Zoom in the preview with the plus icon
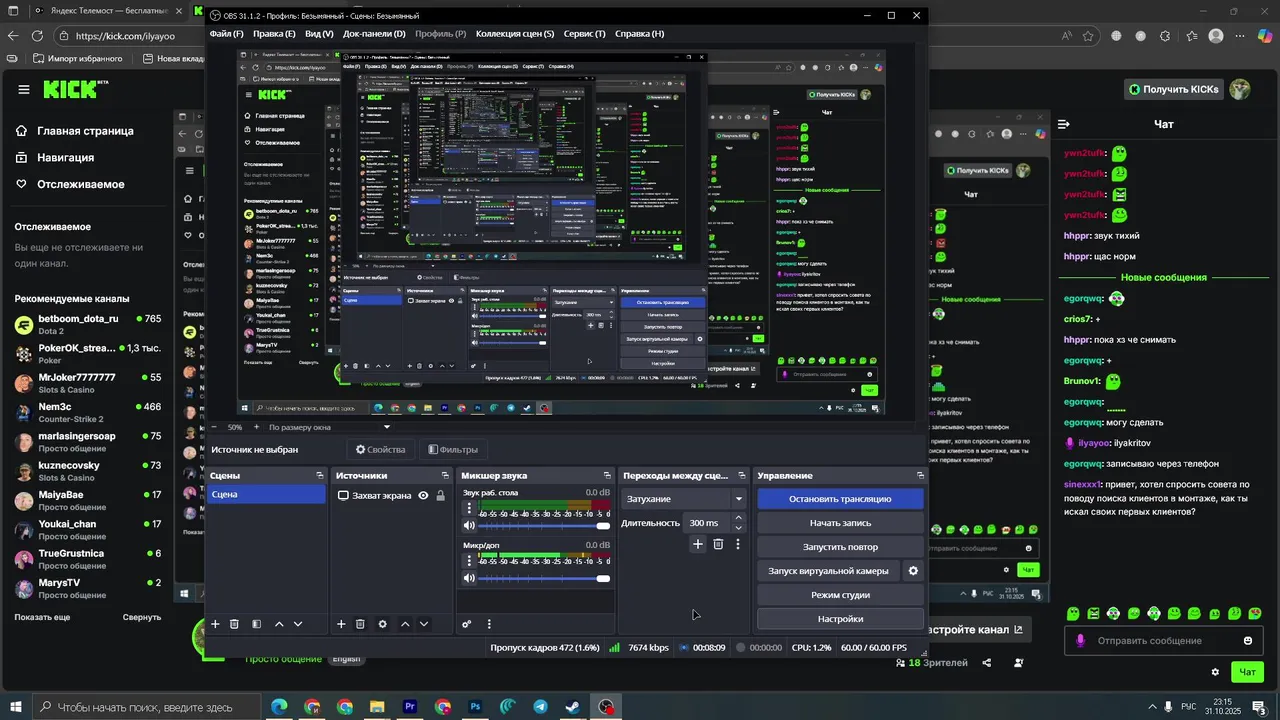 click(255, 427)
